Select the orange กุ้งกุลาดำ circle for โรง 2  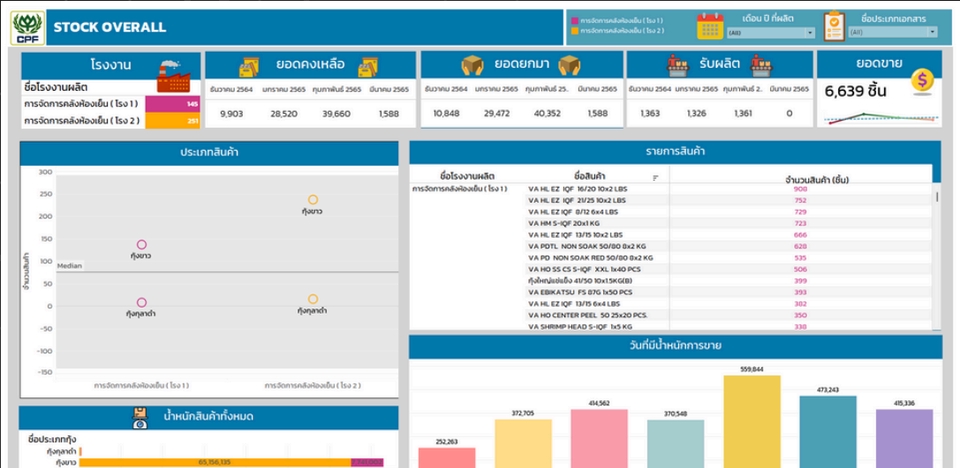click(x=313, y=299)
